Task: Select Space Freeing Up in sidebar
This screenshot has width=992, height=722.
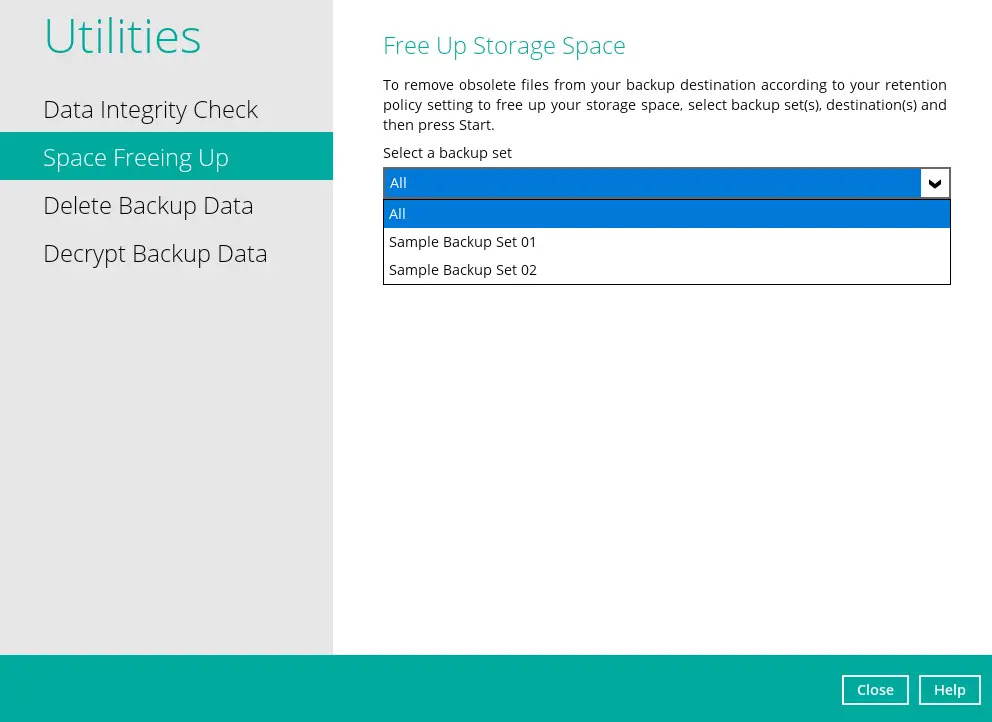Action: (136, 158)
